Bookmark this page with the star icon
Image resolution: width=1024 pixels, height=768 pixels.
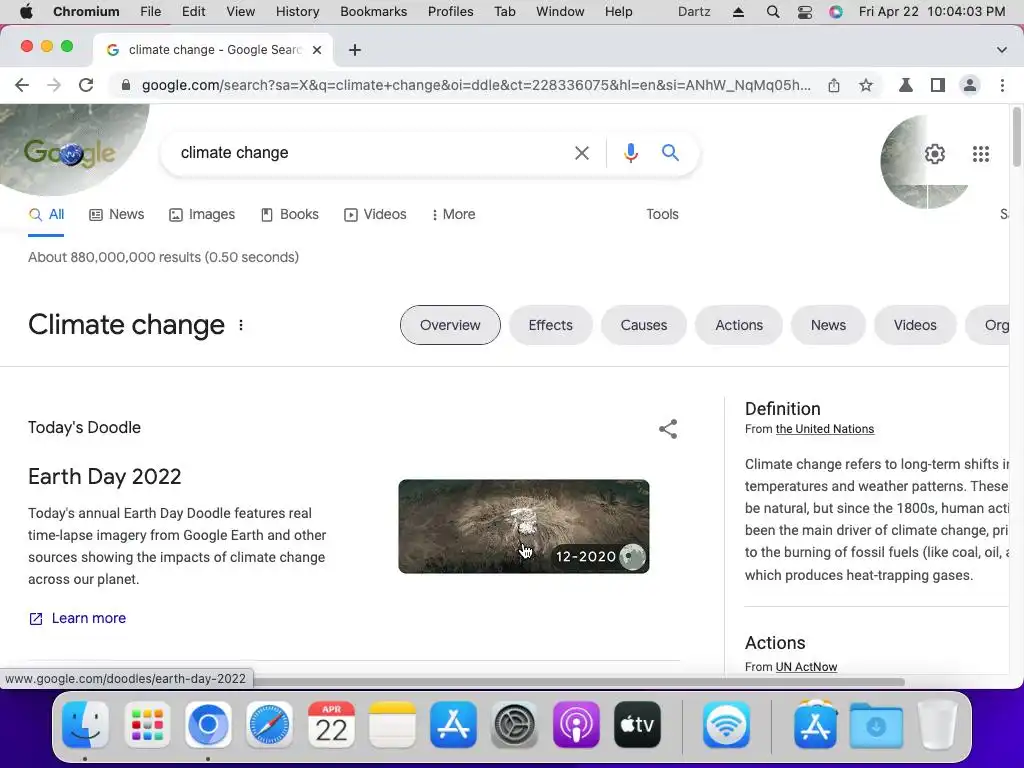point(866,86)
